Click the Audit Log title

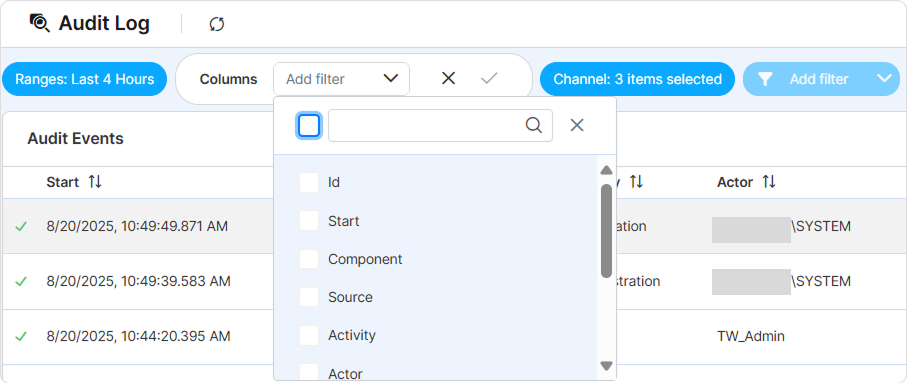[x=104, y=23]
